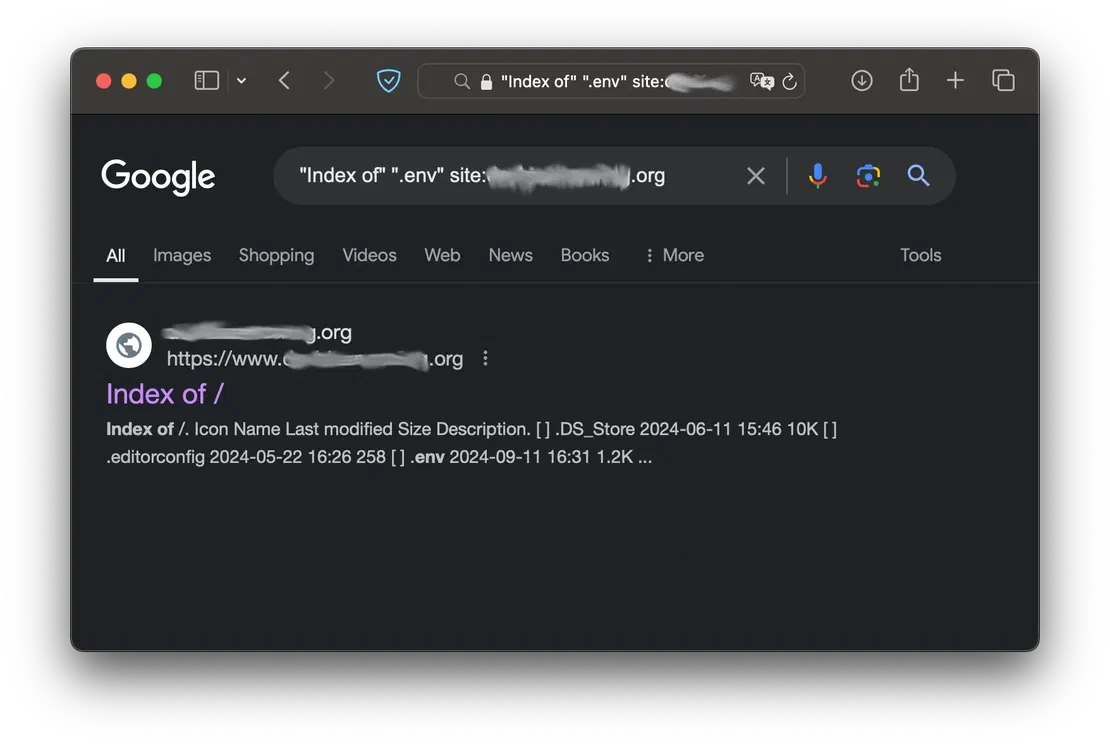Show Safari downloads

point(862,81)
